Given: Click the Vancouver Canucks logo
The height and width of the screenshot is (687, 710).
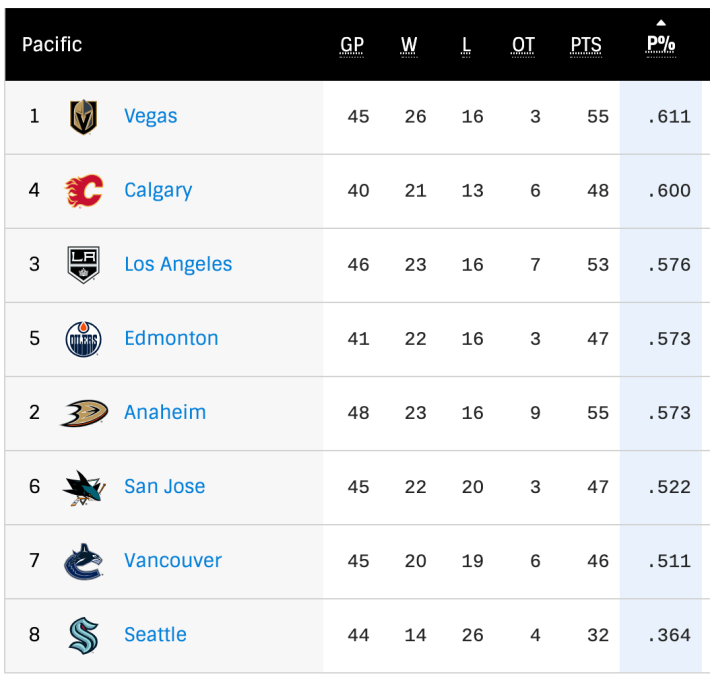Looking at the screenshot, I should pos(83,562).
